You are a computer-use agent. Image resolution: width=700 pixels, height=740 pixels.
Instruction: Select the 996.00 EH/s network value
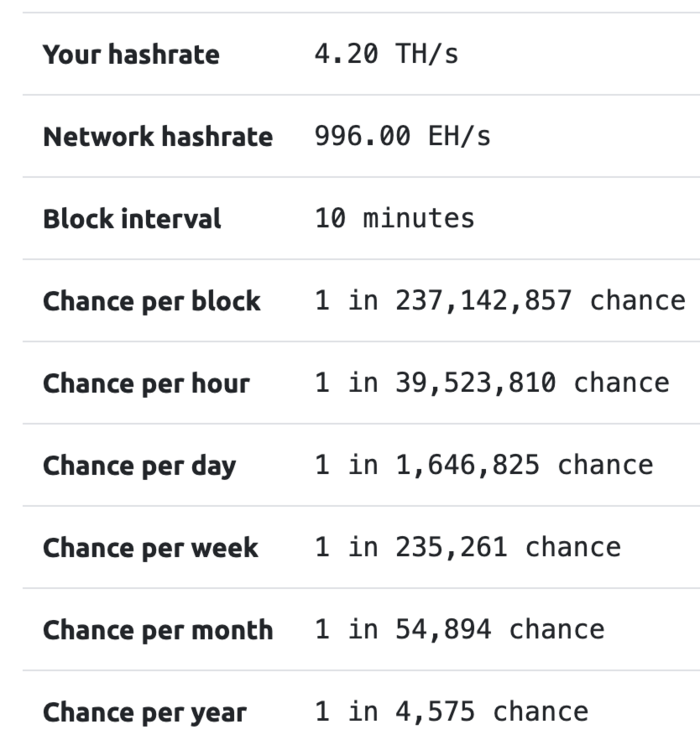[x=403, y=136]
